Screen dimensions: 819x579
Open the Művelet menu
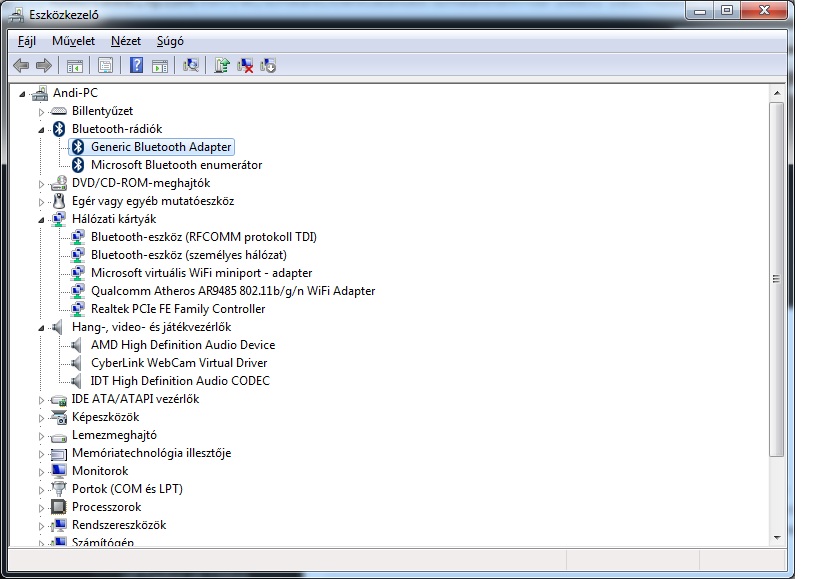pyautogui.click(x=73, y=41)
